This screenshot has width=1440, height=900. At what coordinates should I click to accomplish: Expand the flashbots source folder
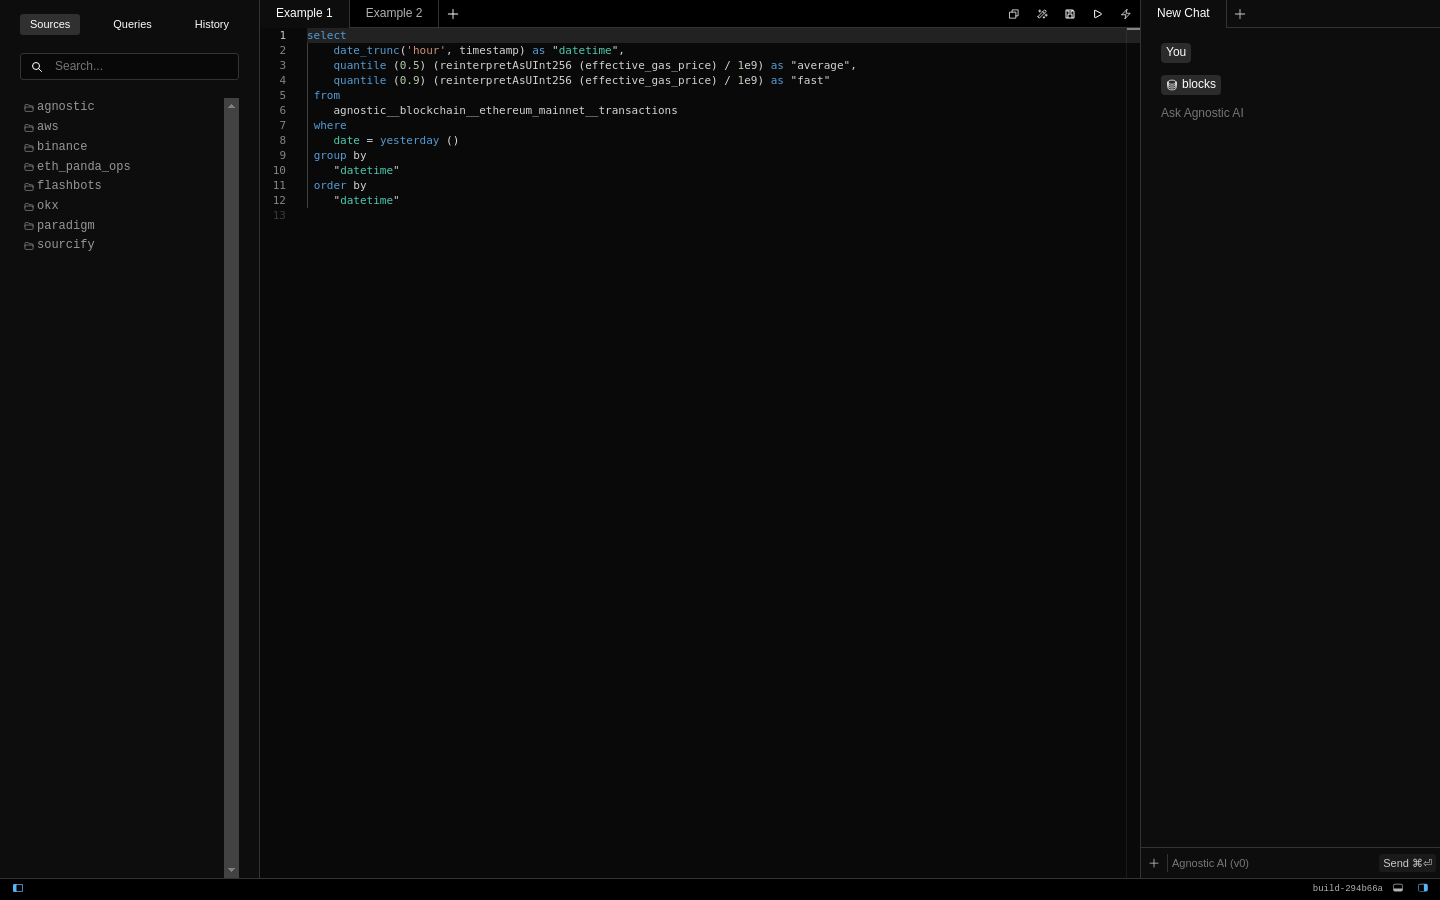(62, 186)
